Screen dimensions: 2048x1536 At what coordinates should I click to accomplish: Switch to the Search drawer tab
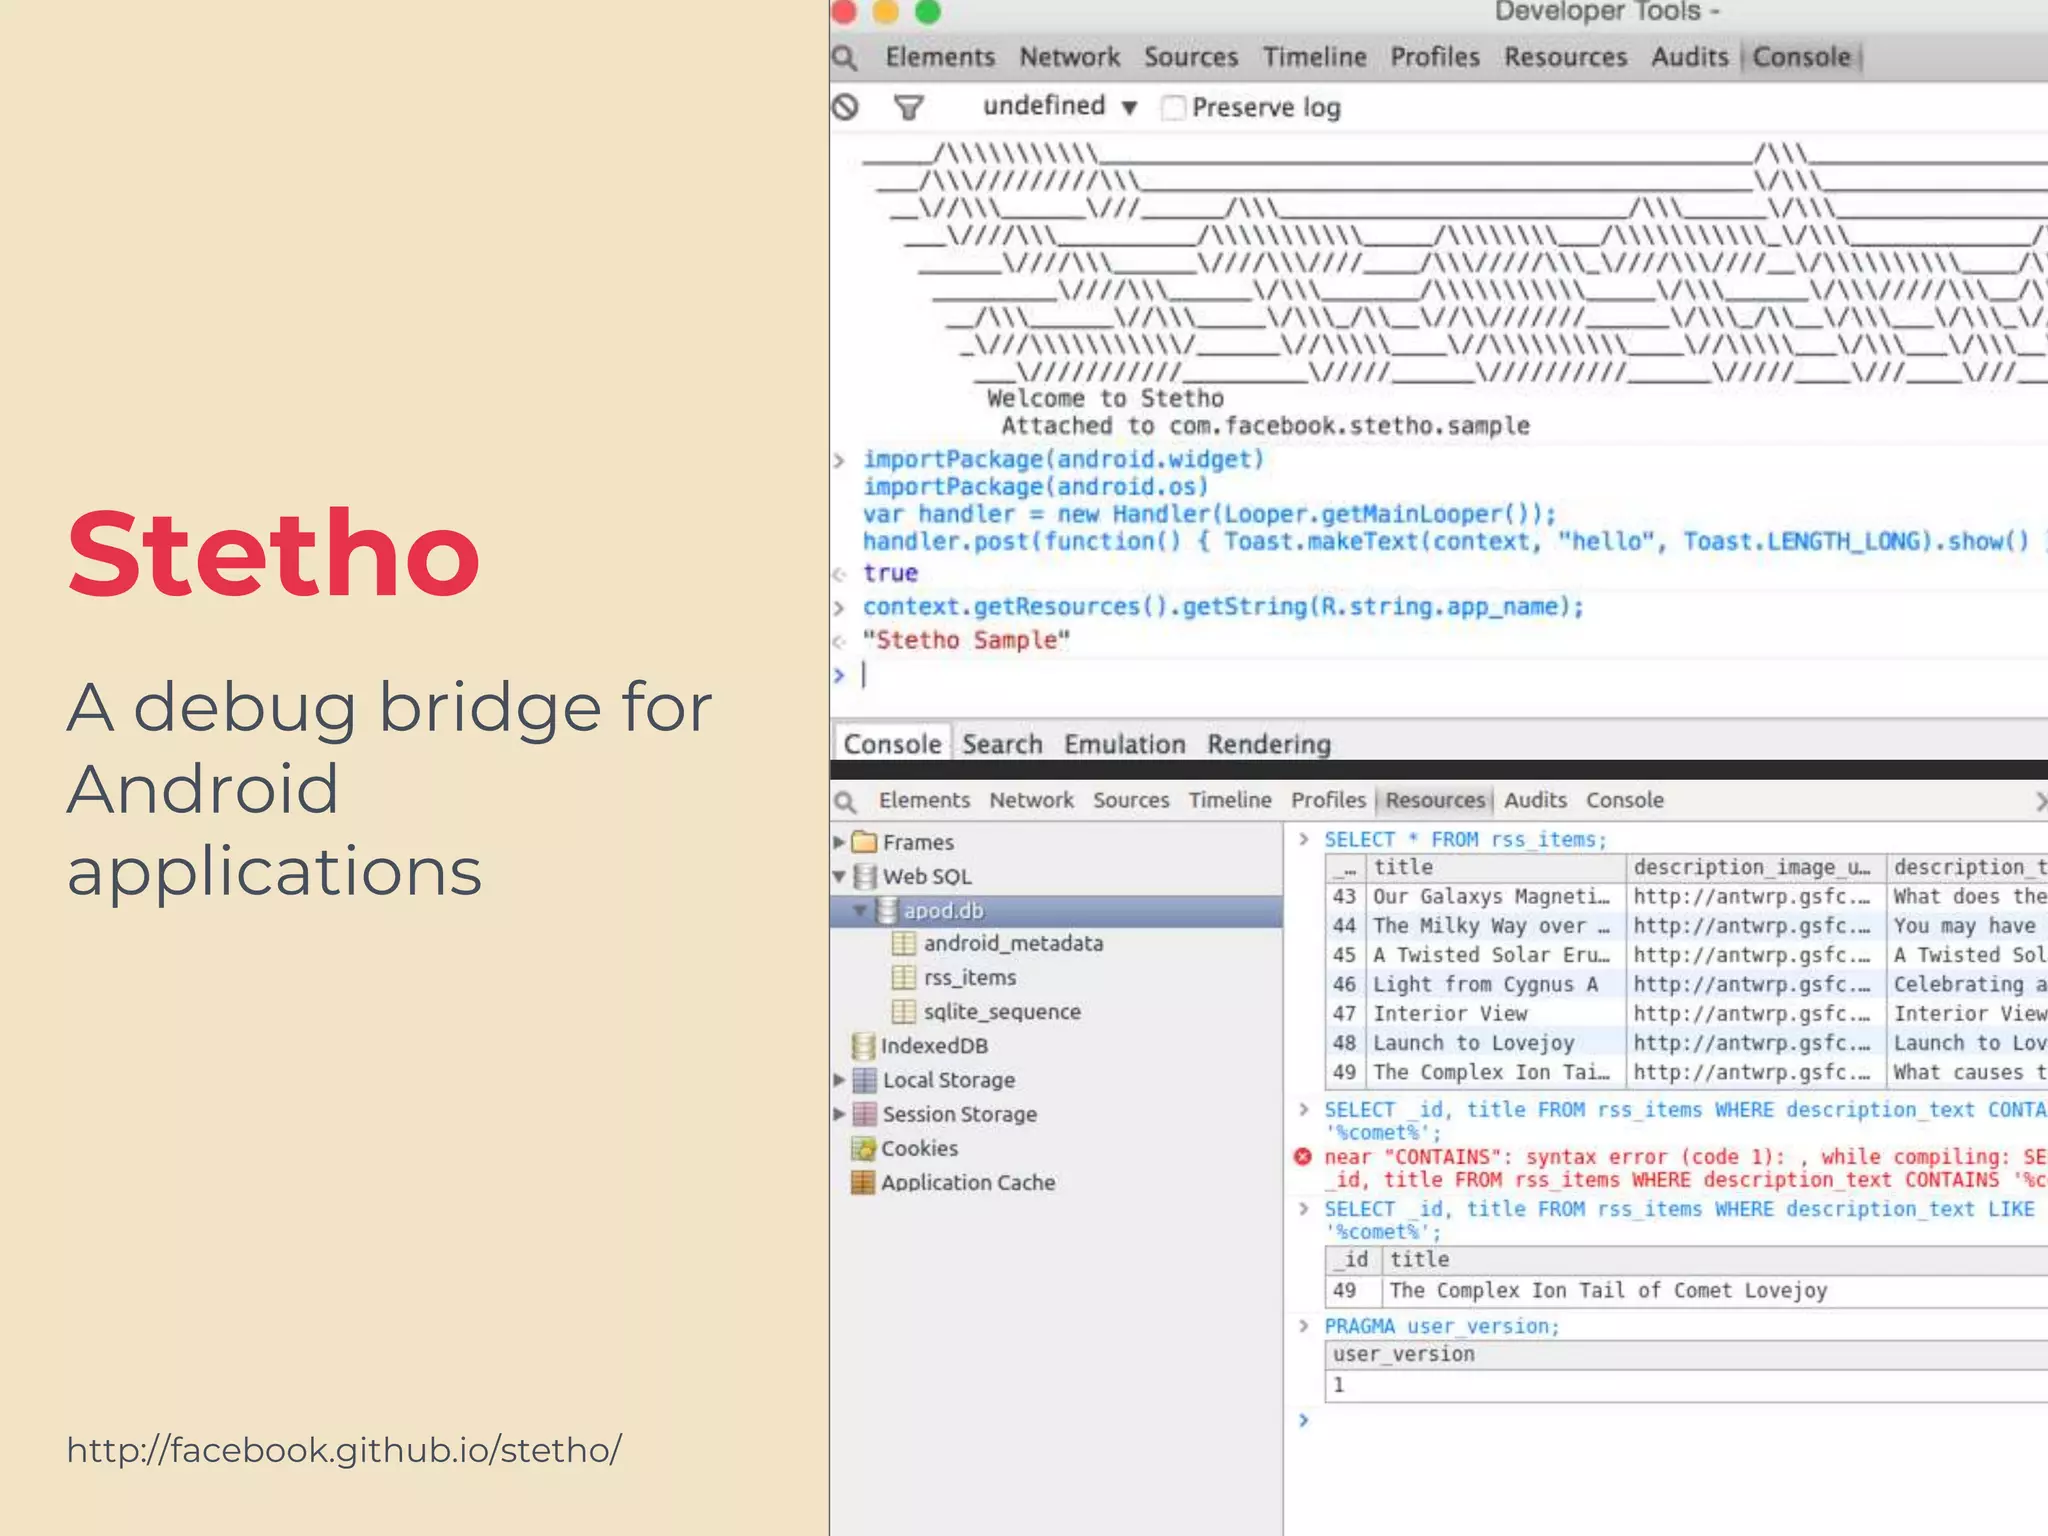click(1002, 744)
